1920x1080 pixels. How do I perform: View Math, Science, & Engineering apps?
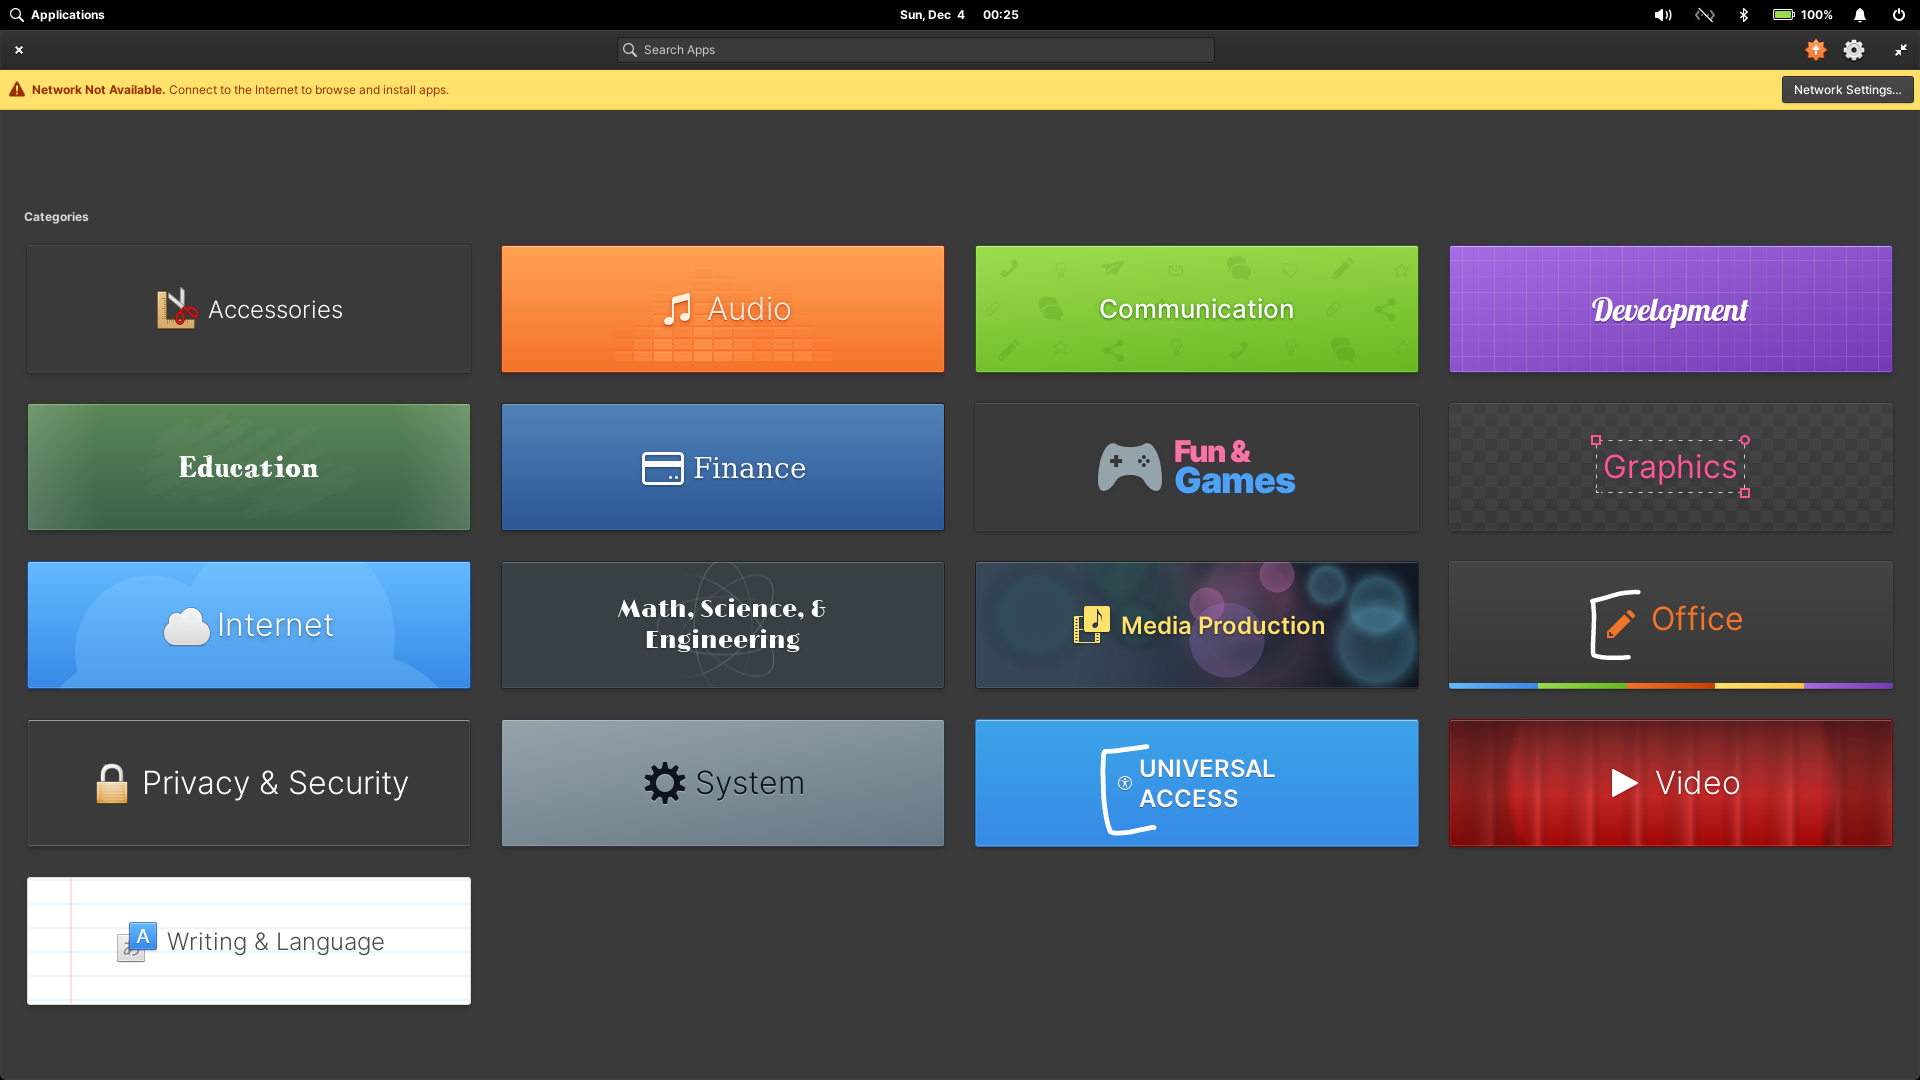722,624
